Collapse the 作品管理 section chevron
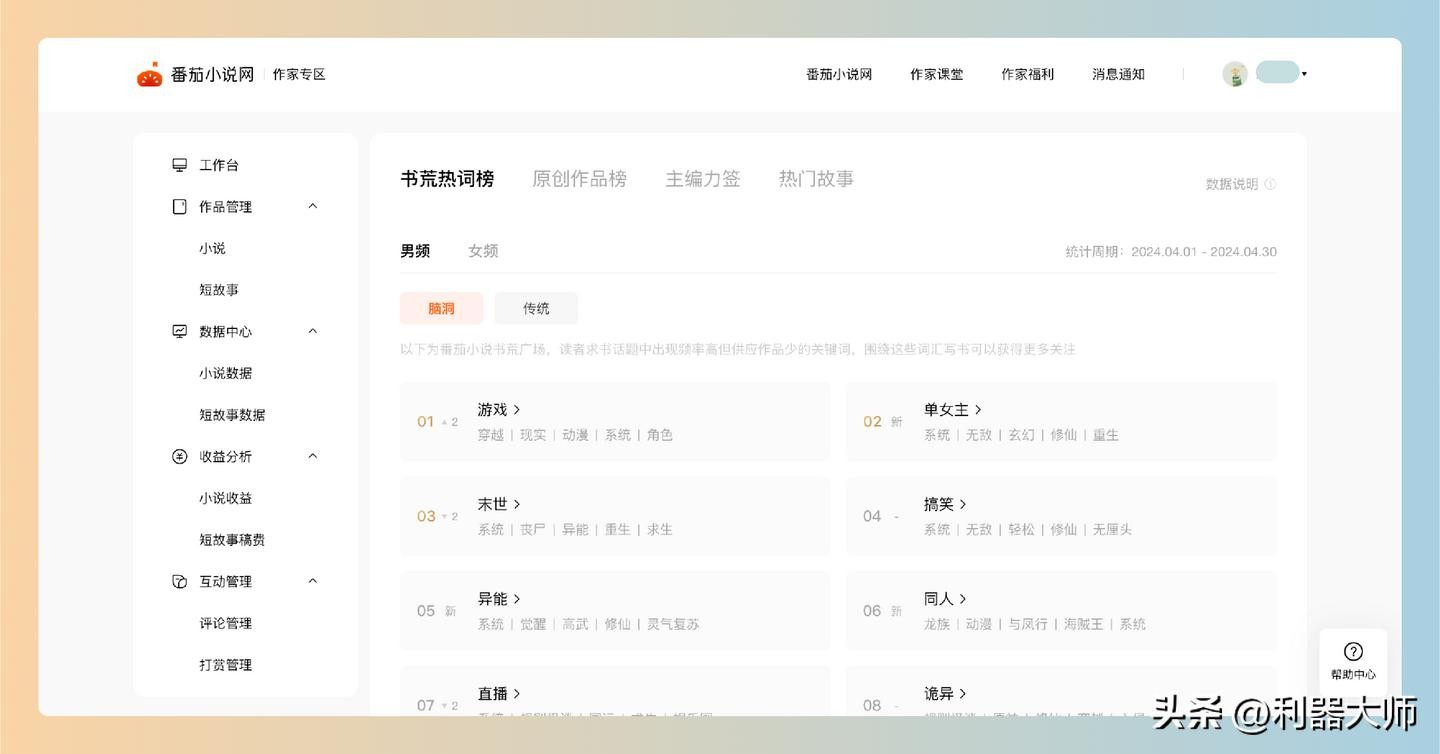The height and width of the screenshot is (754, 1440). pyautogui.click(x=312, y=206)
